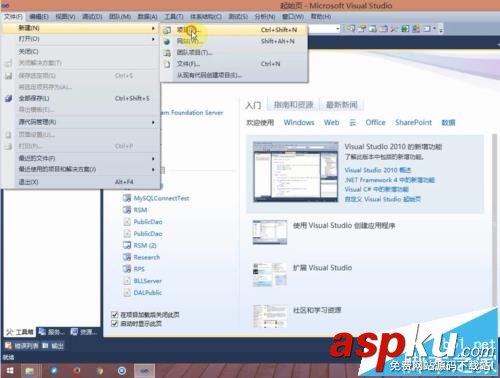The image size is (500, 378).
Task: Click the 错误列表 error list icon
Action: click(8, 346)
